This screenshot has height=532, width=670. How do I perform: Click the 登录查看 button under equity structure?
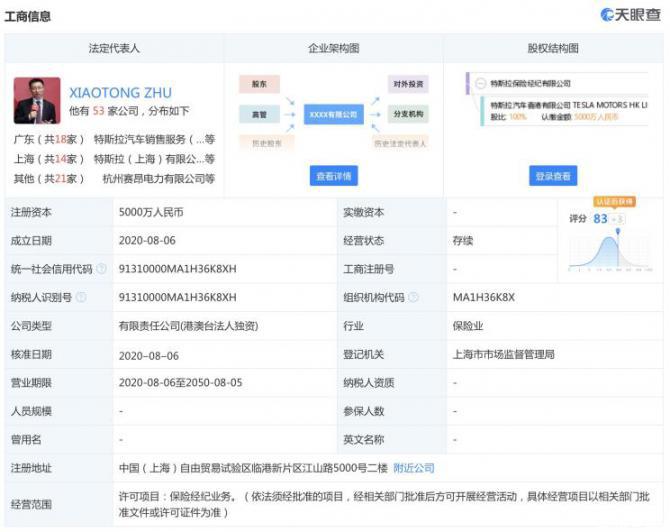pos(553,176)
